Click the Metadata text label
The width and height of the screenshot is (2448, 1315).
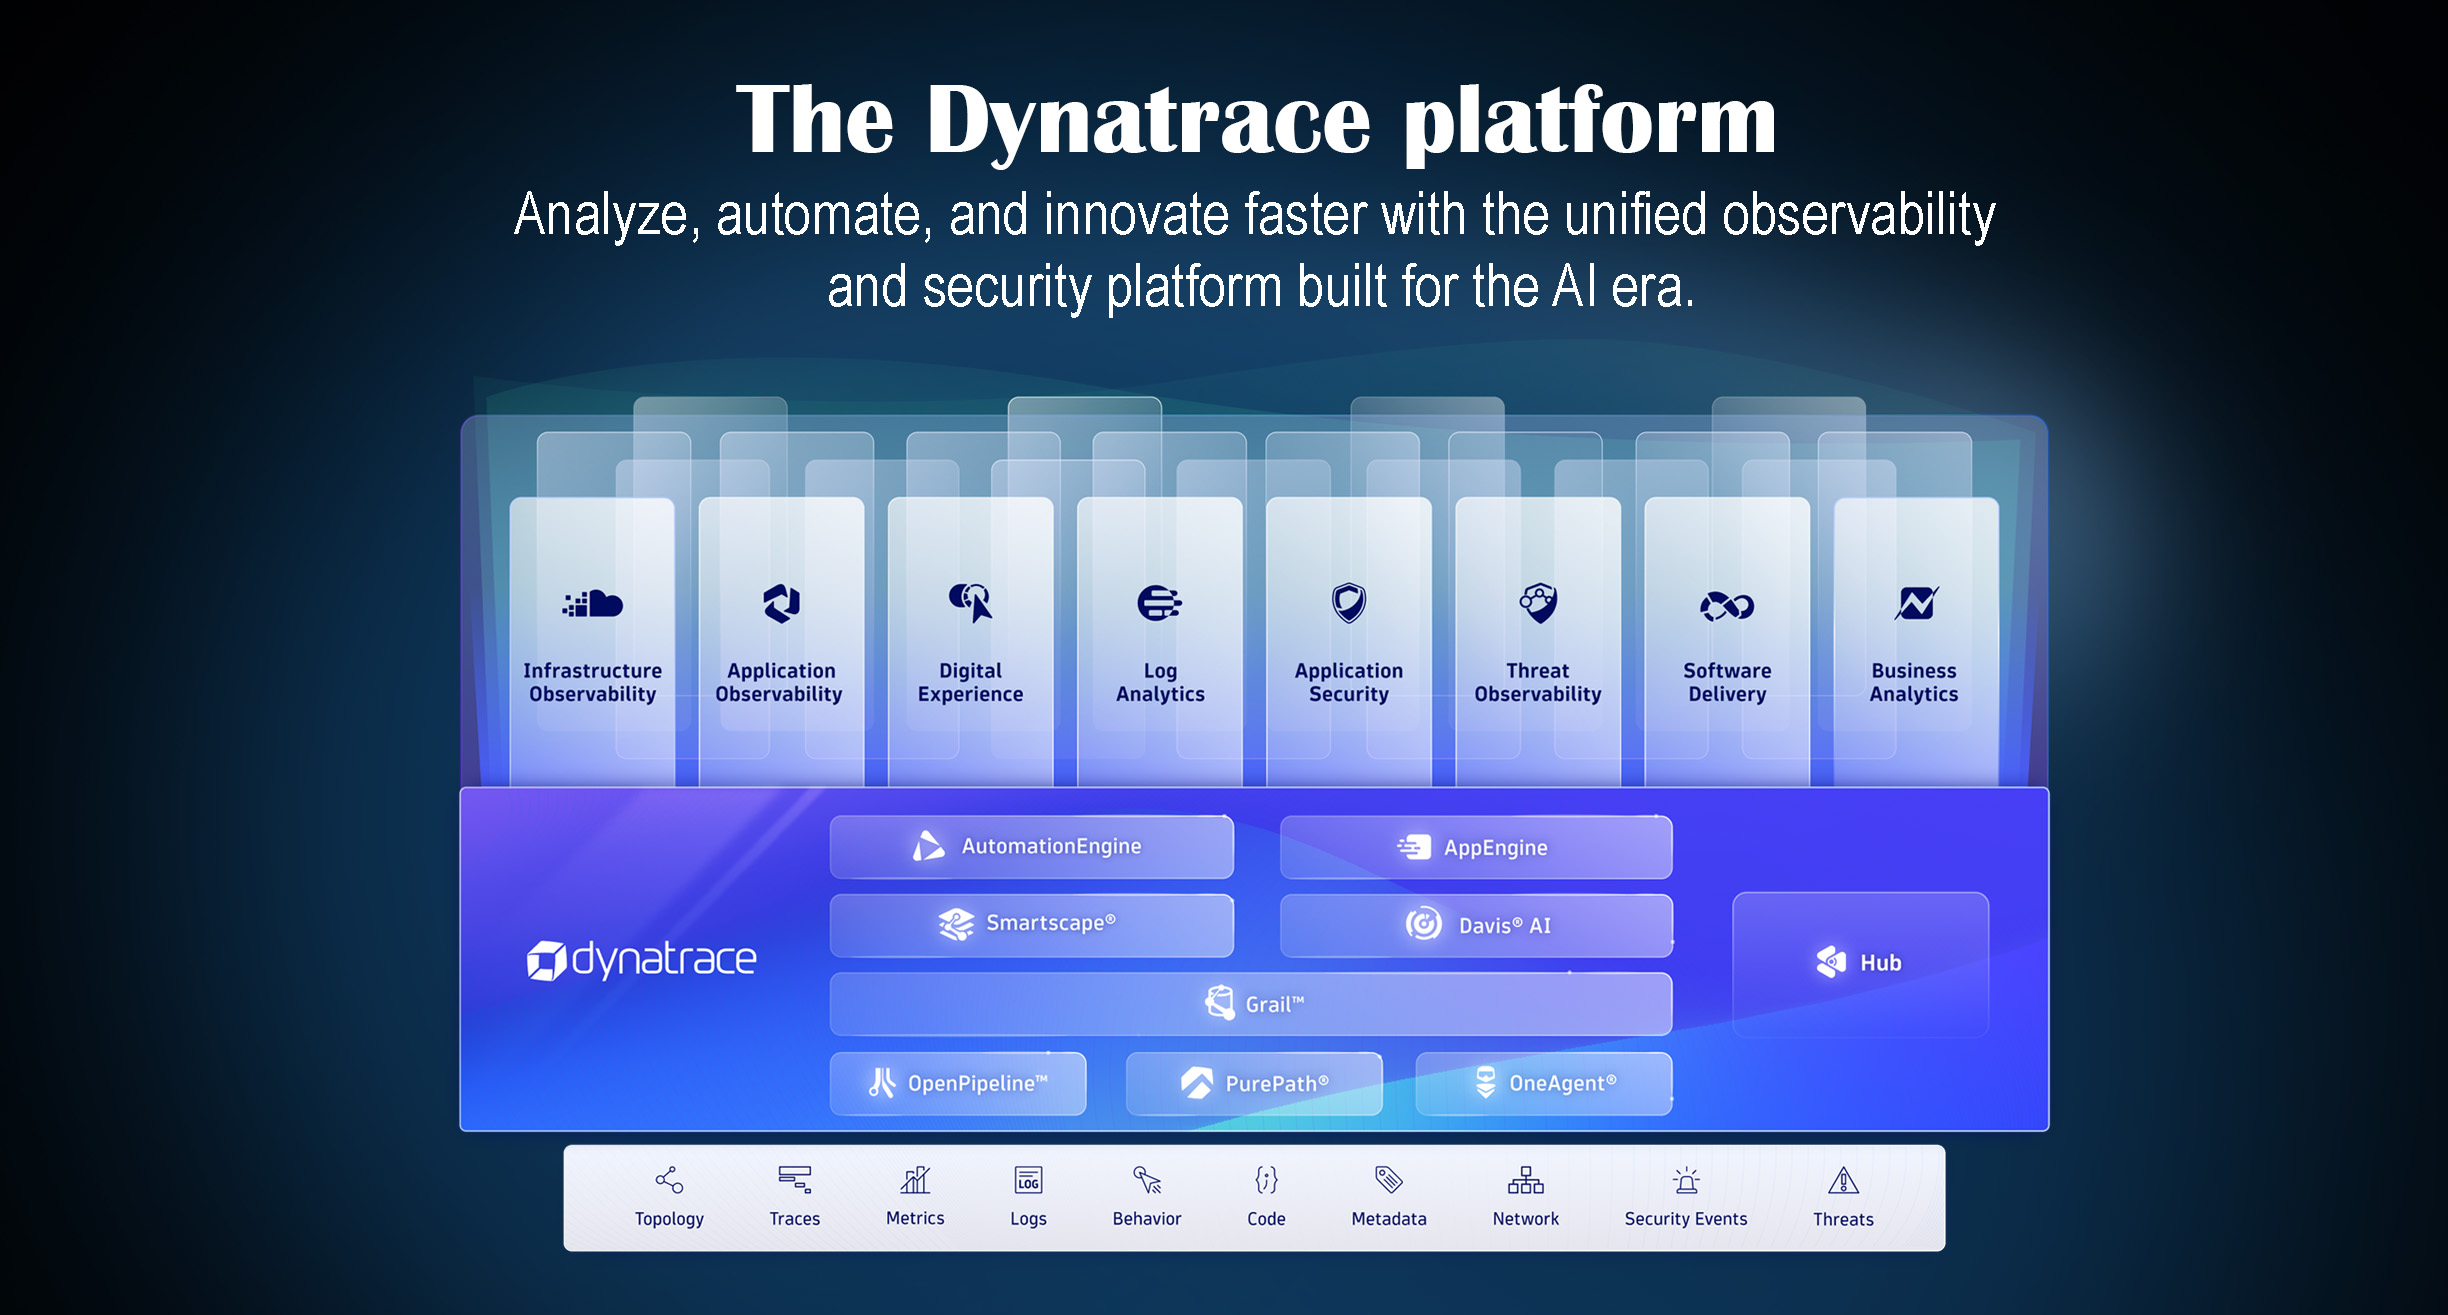click(x=1389, y=1219)
